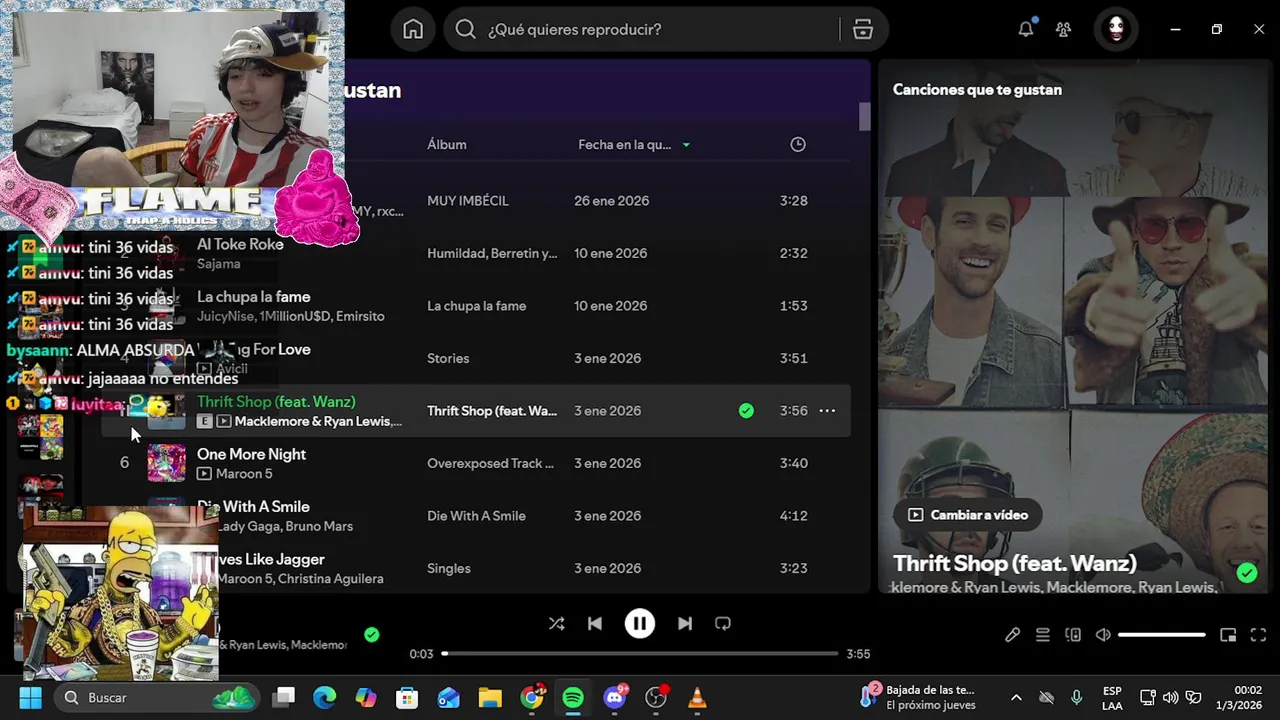The image size is (1280, 720).
Task: Open the lyrics microphone icon in player bar
Action: 1013,635
